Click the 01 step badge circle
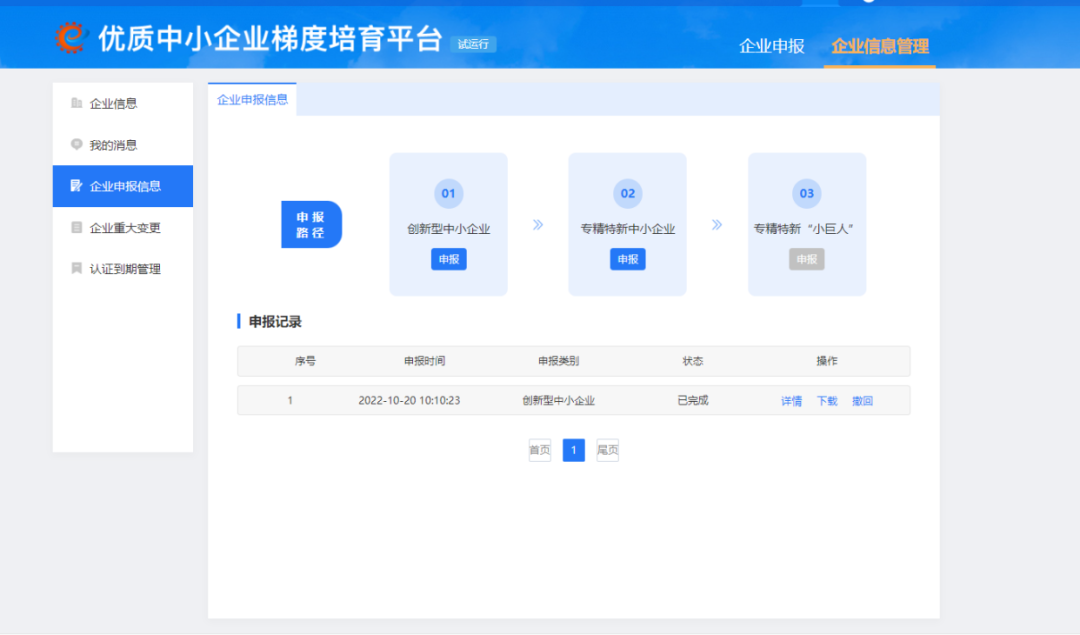 pyautogui.click(x=448, y=194)
